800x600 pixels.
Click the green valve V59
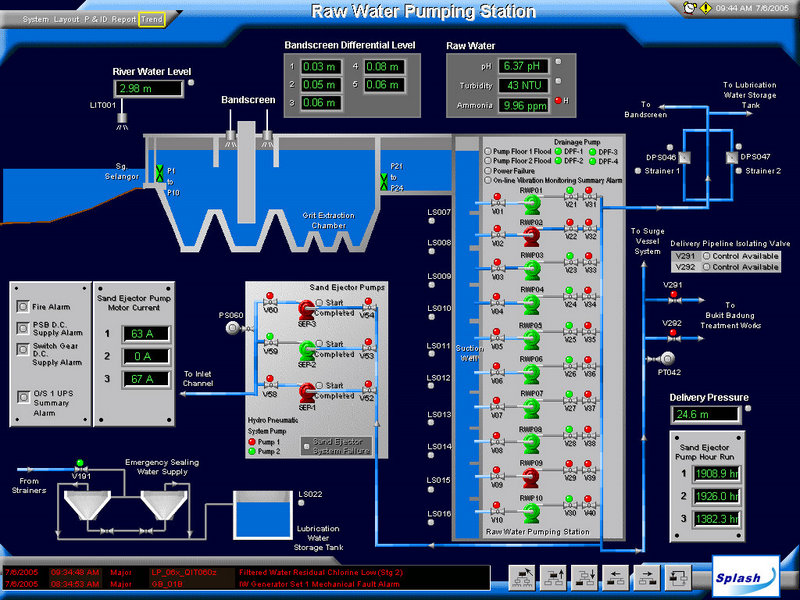(x=269, y=342)
